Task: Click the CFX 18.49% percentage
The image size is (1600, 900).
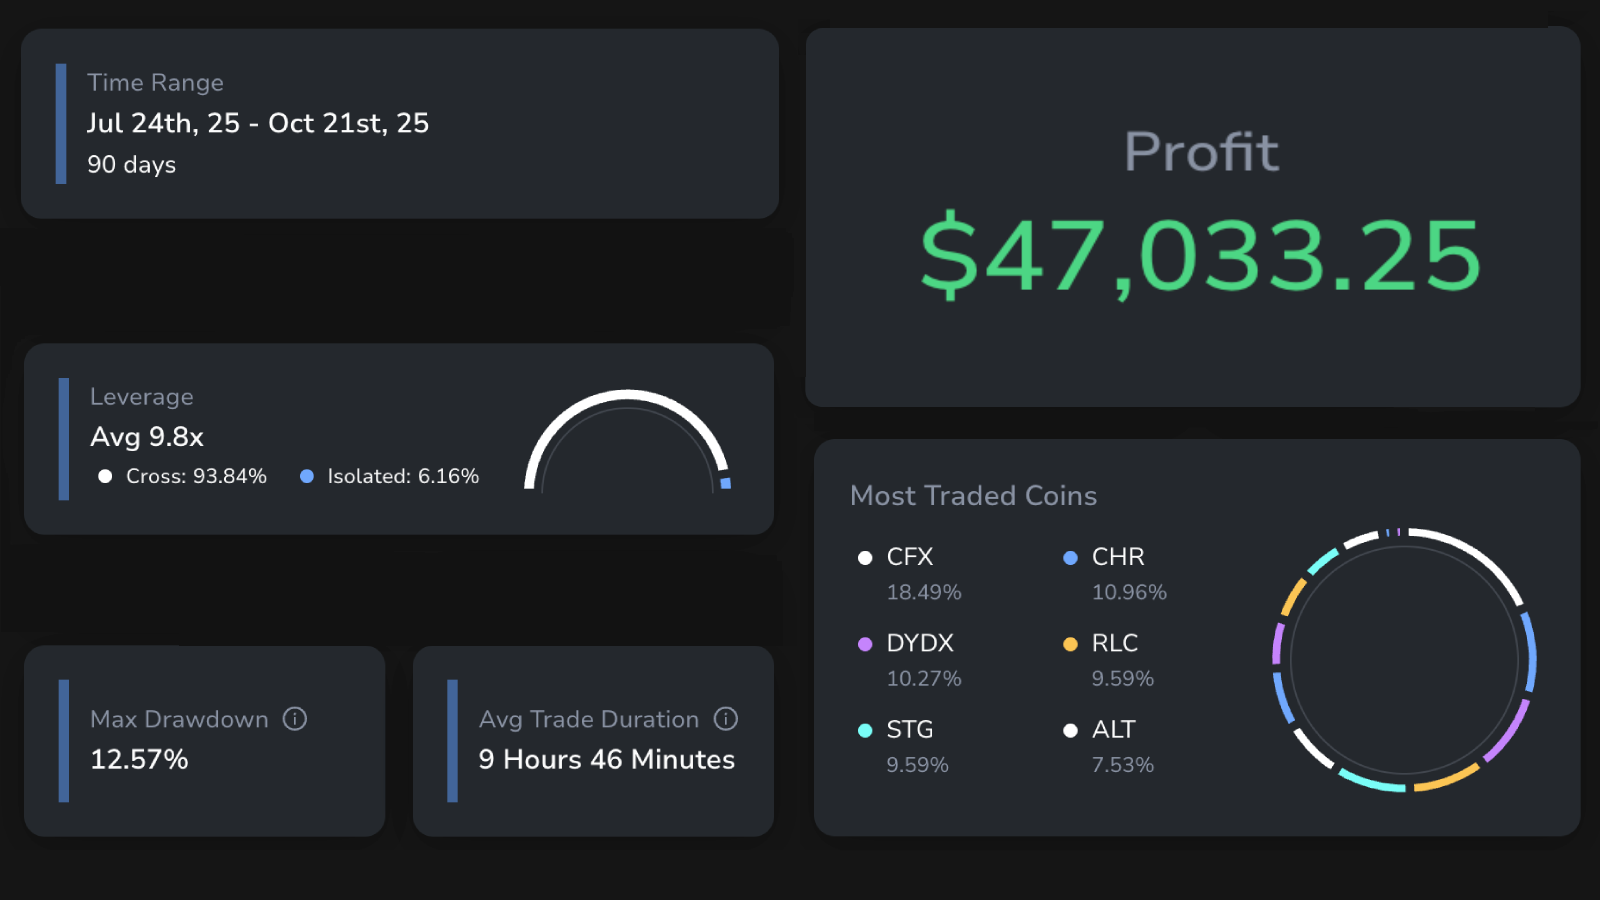Action: [x=924, y=592]
